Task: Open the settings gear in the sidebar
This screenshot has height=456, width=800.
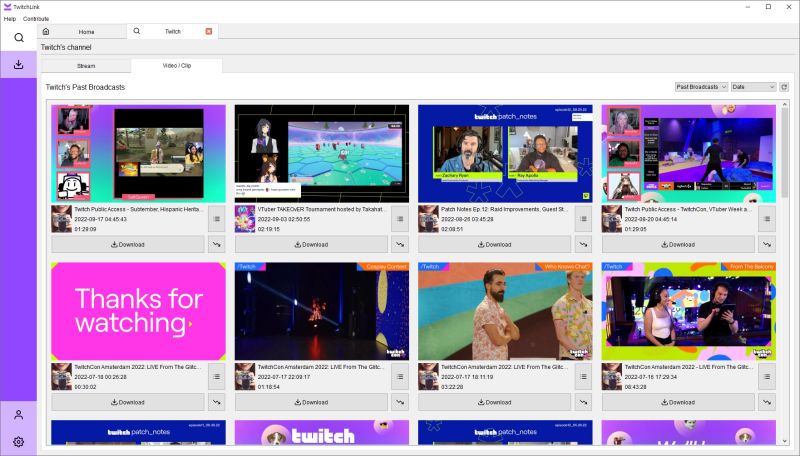Action: (18, 442)
